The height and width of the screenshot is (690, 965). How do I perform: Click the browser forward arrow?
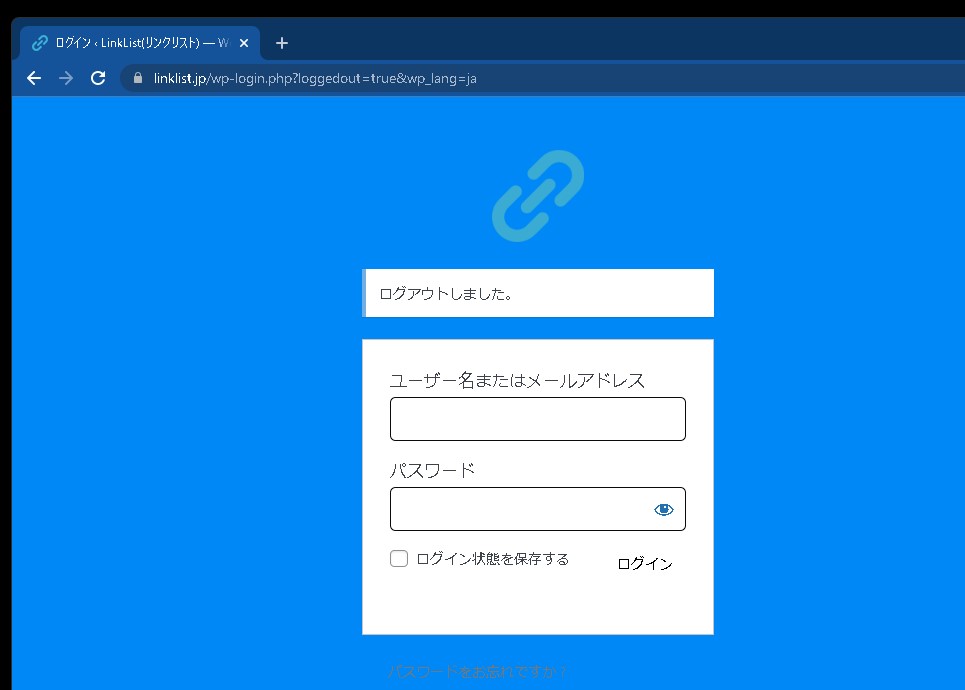[x=66, y=78]
